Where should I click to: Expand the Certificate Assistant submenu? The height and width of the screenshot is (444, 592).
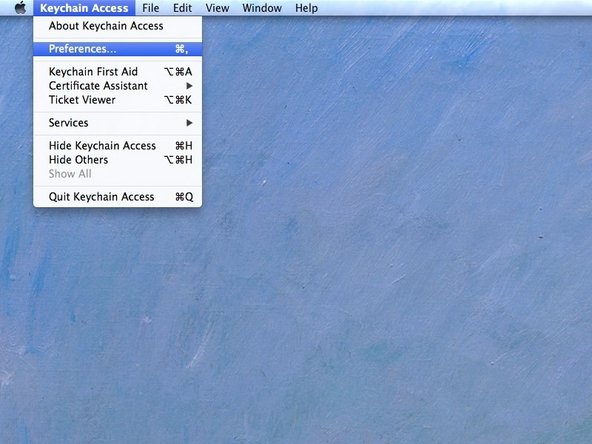point(117,86)
